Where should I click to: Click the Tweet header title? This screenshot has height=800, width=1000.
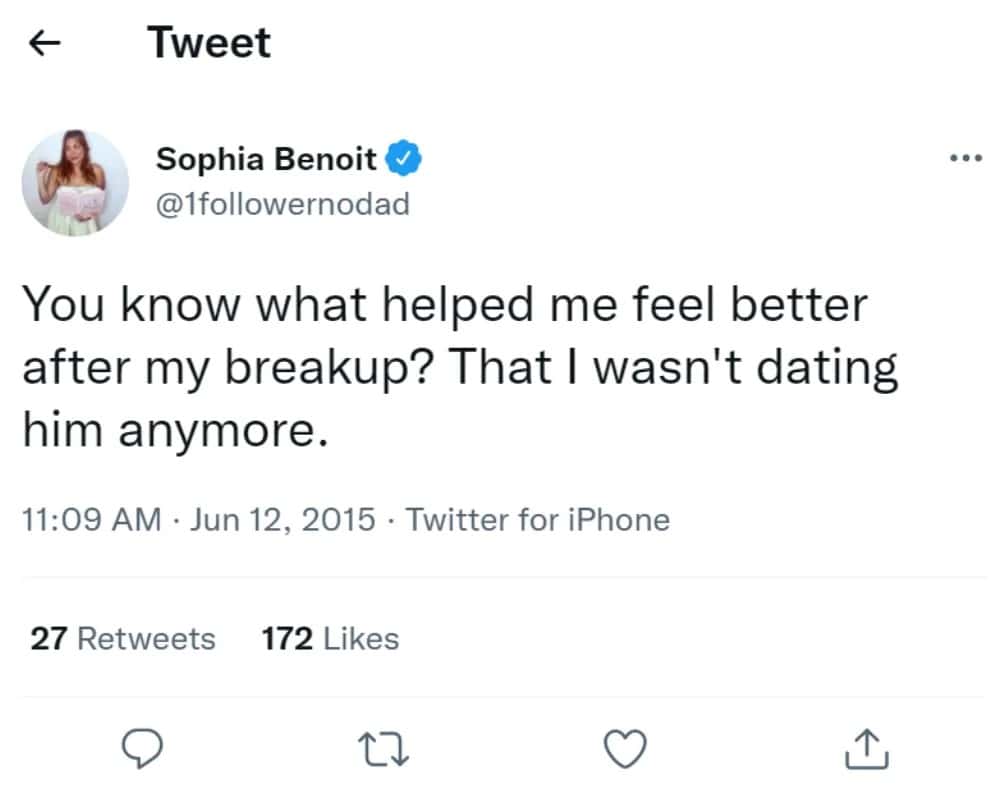(209, 43)
